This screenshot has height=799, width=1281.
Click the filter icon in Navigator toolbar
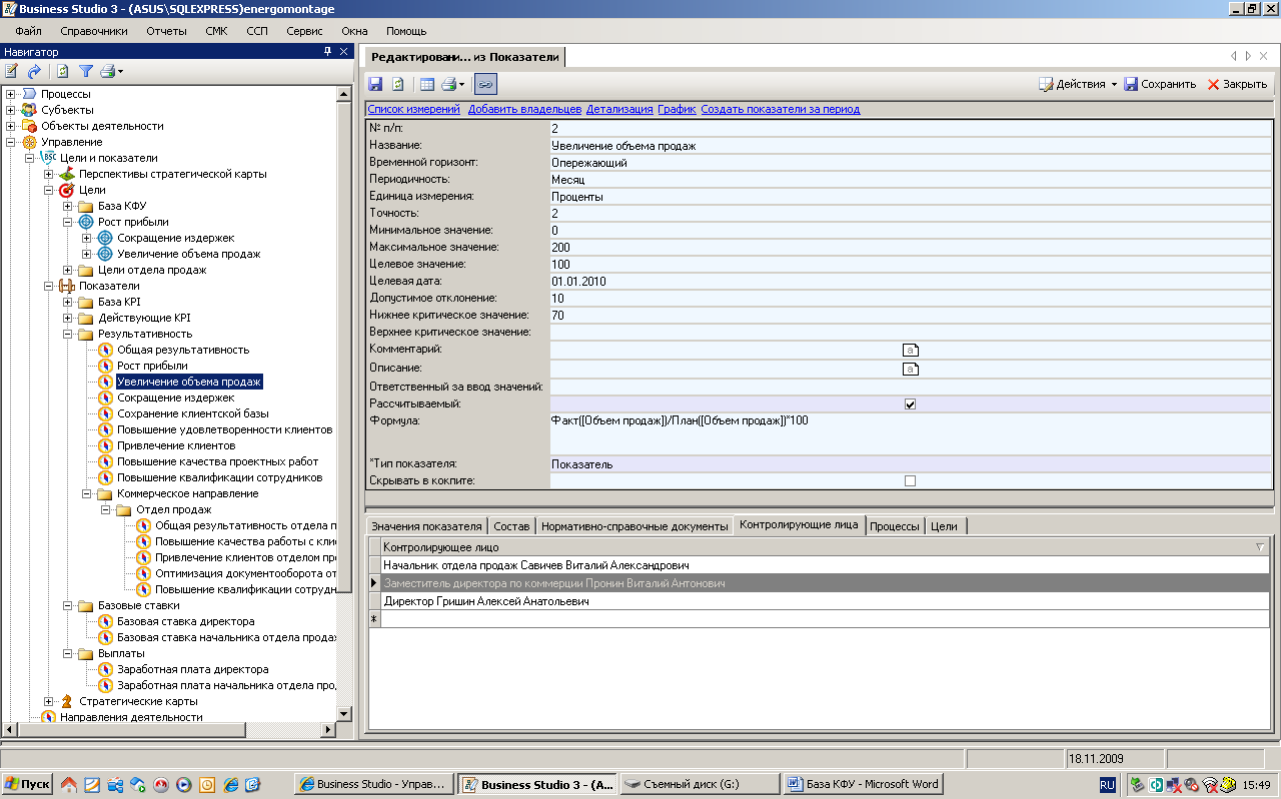(86, 71)
